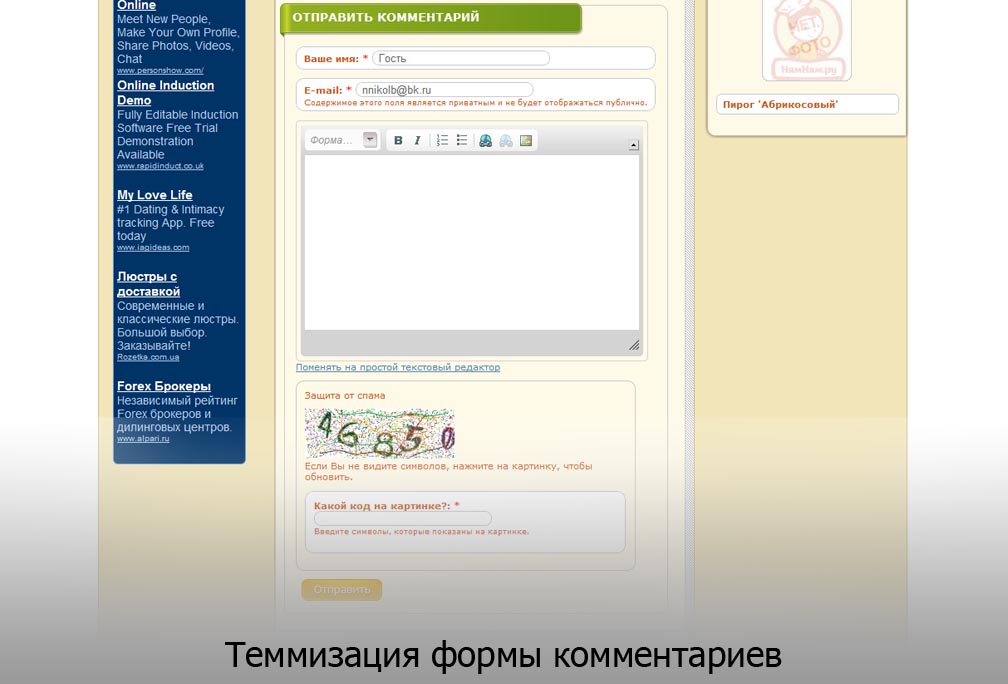Screen dimensions: 1008x684
Task: Insert a bulleted list in editor
Action: [462, 141]
